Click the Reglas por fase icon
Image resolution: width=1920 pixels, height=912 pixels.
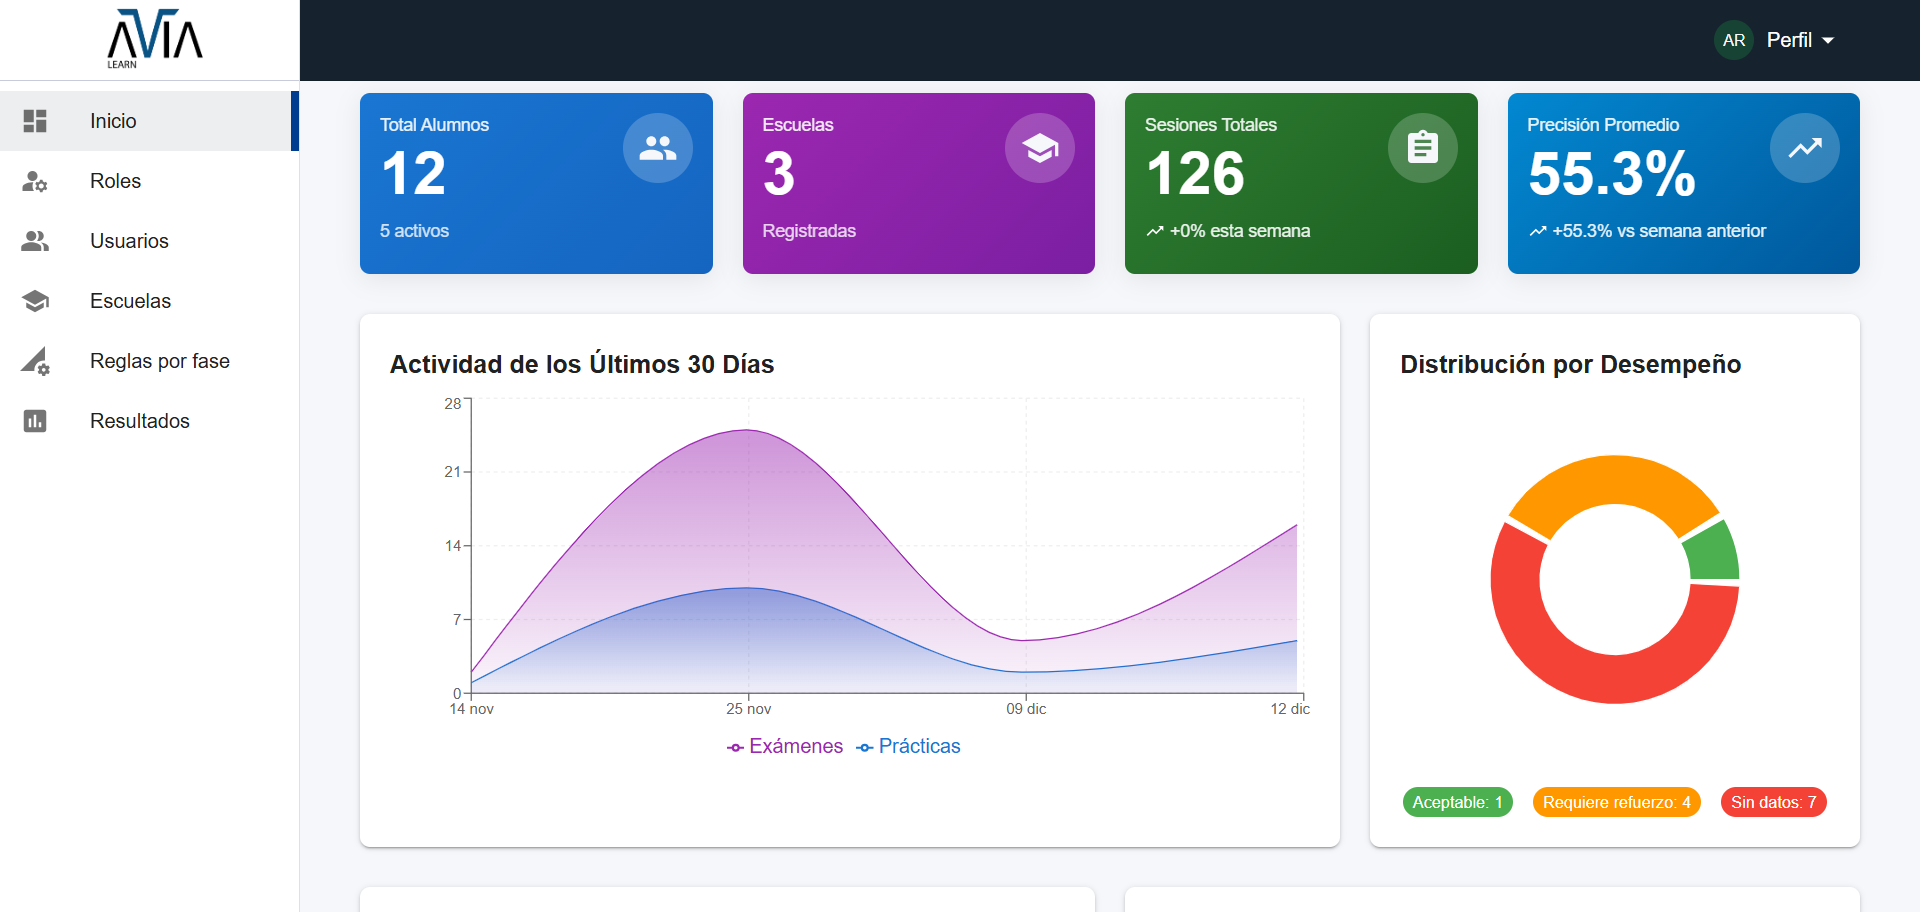pos(35,361)
